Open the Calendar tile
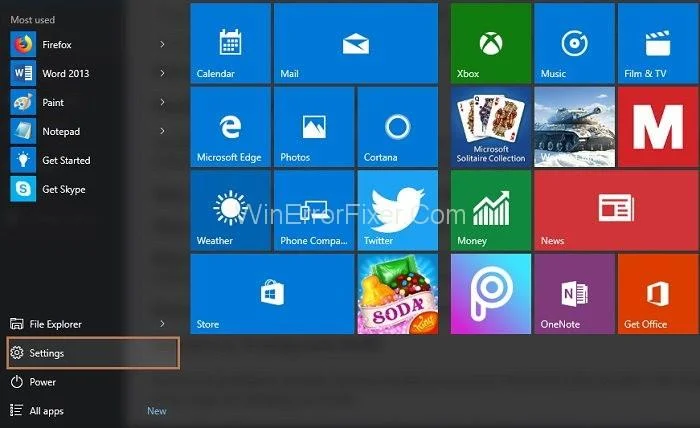 click(x=230, y=43)
